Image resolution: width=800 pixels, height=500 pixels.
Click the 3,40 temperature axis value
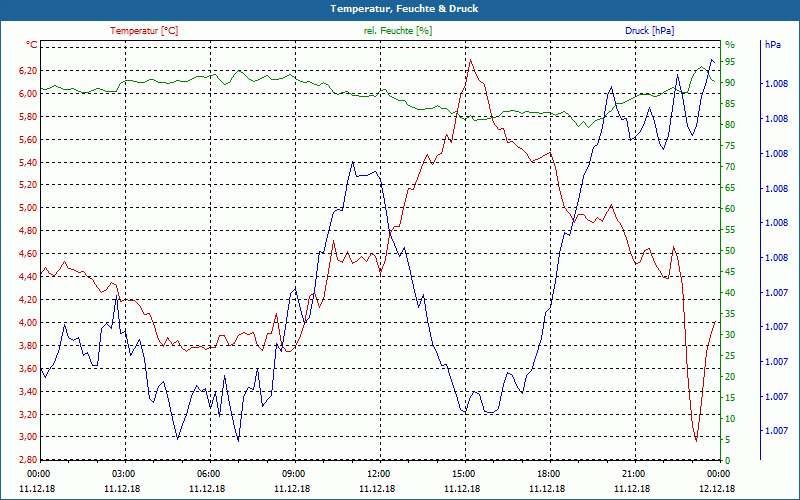coord(28,391)
